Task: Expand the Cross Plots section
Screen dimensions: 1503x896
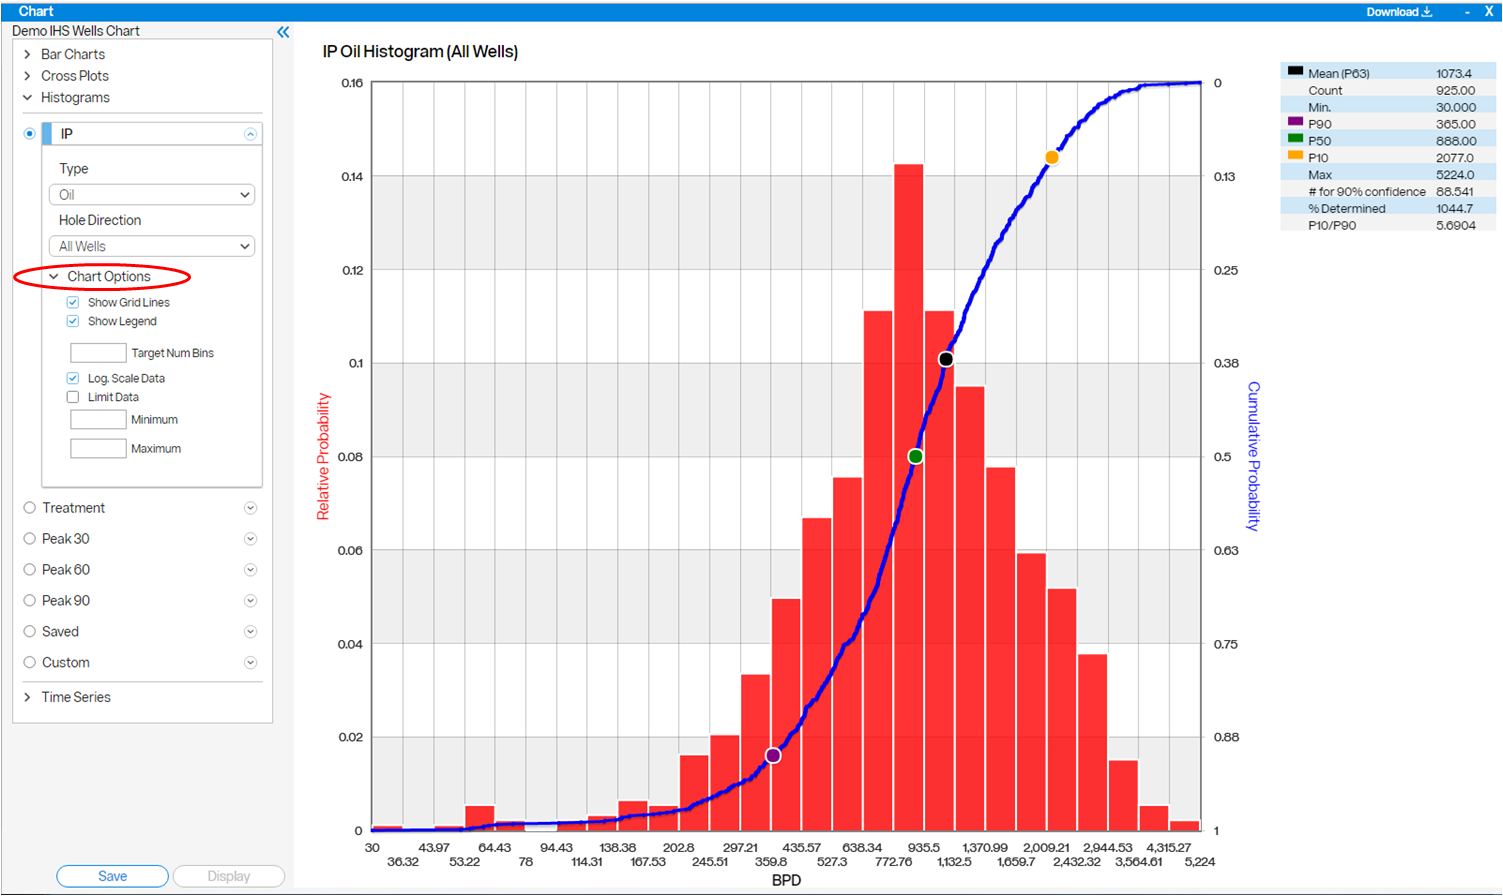Action: 27,76
